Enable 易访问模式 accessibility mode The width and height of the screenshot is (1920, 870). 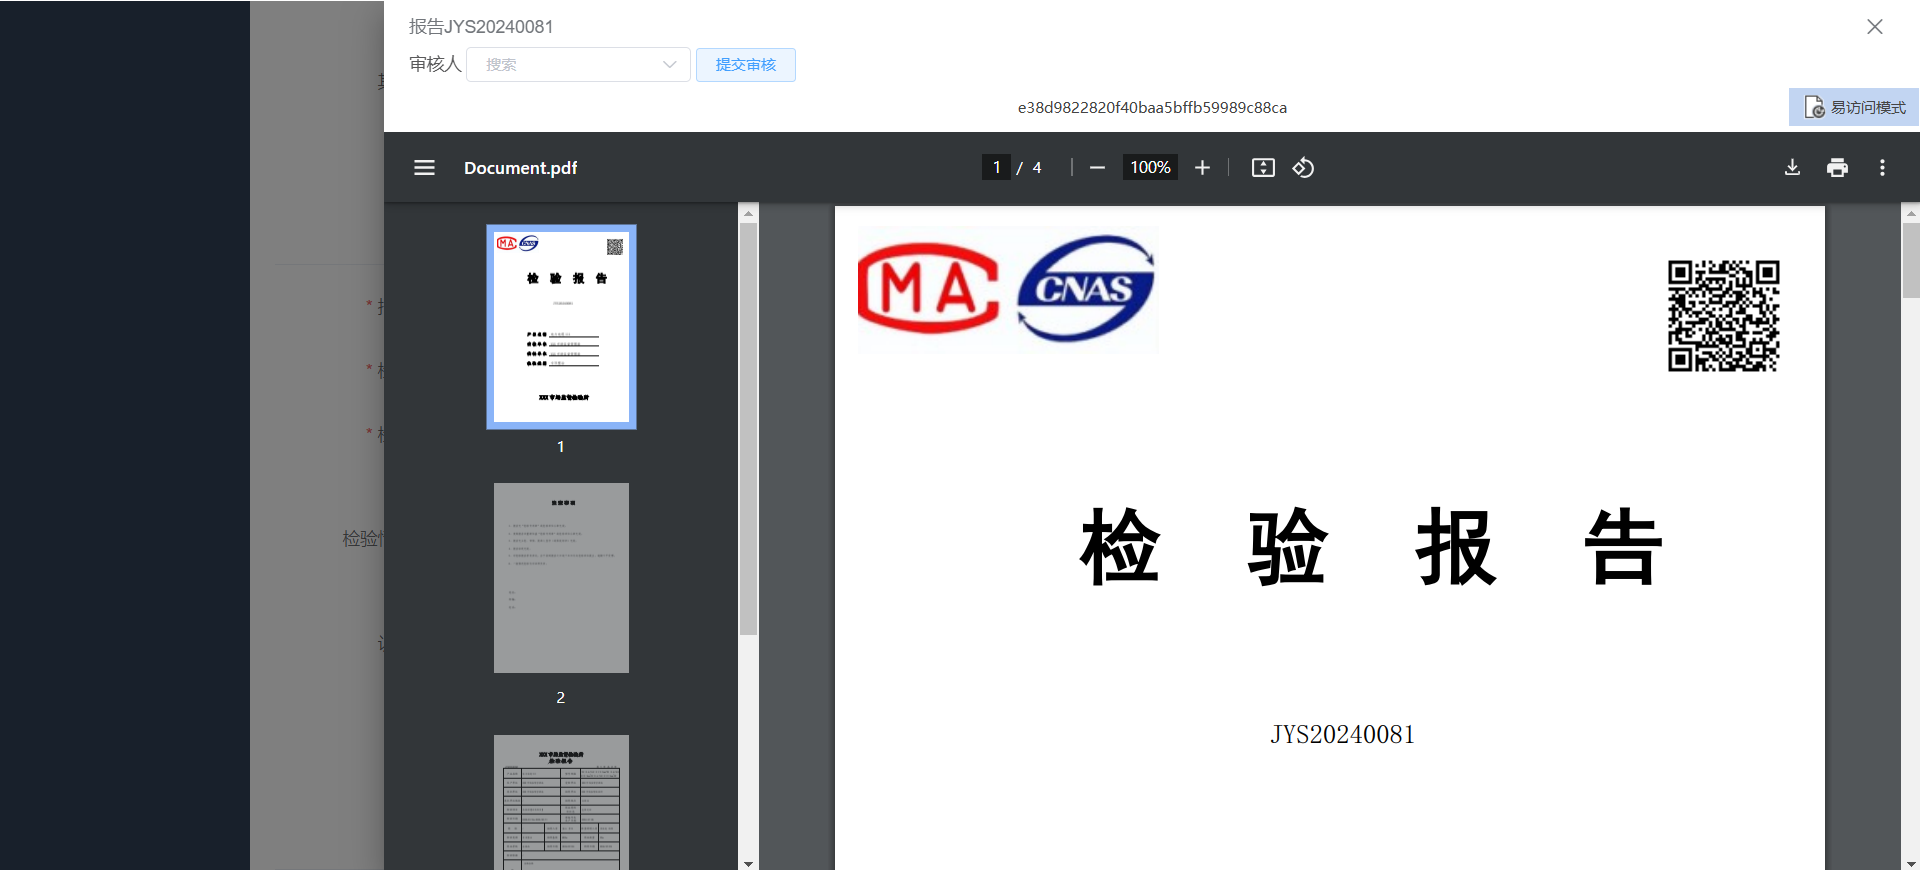pyautogui.click(x=1855, y=107)
